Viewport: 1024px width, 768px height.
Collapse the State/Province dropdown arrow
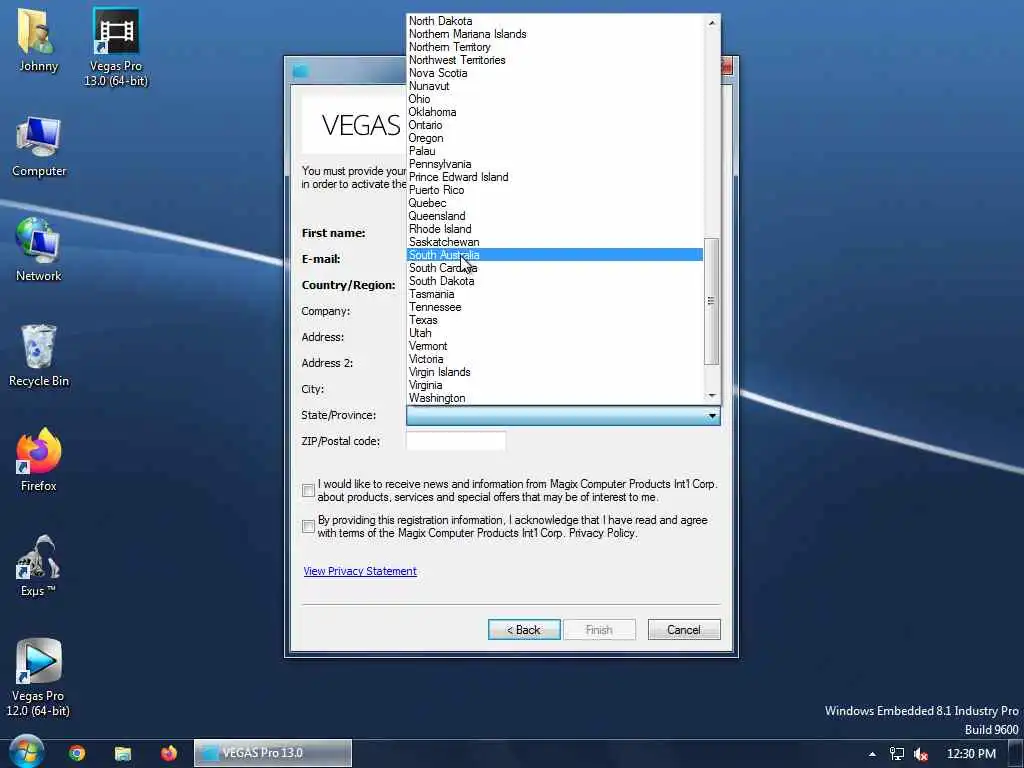coord(712,415)
